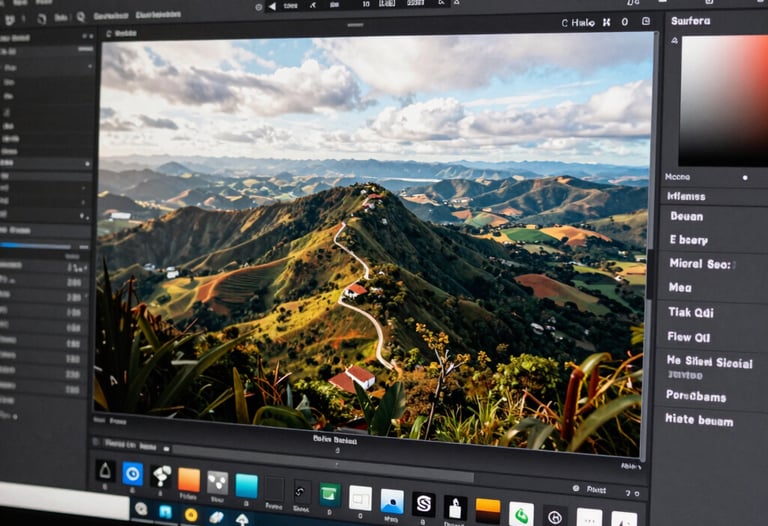Click the Bafes Berinal label below canvas

coord(335,440)
